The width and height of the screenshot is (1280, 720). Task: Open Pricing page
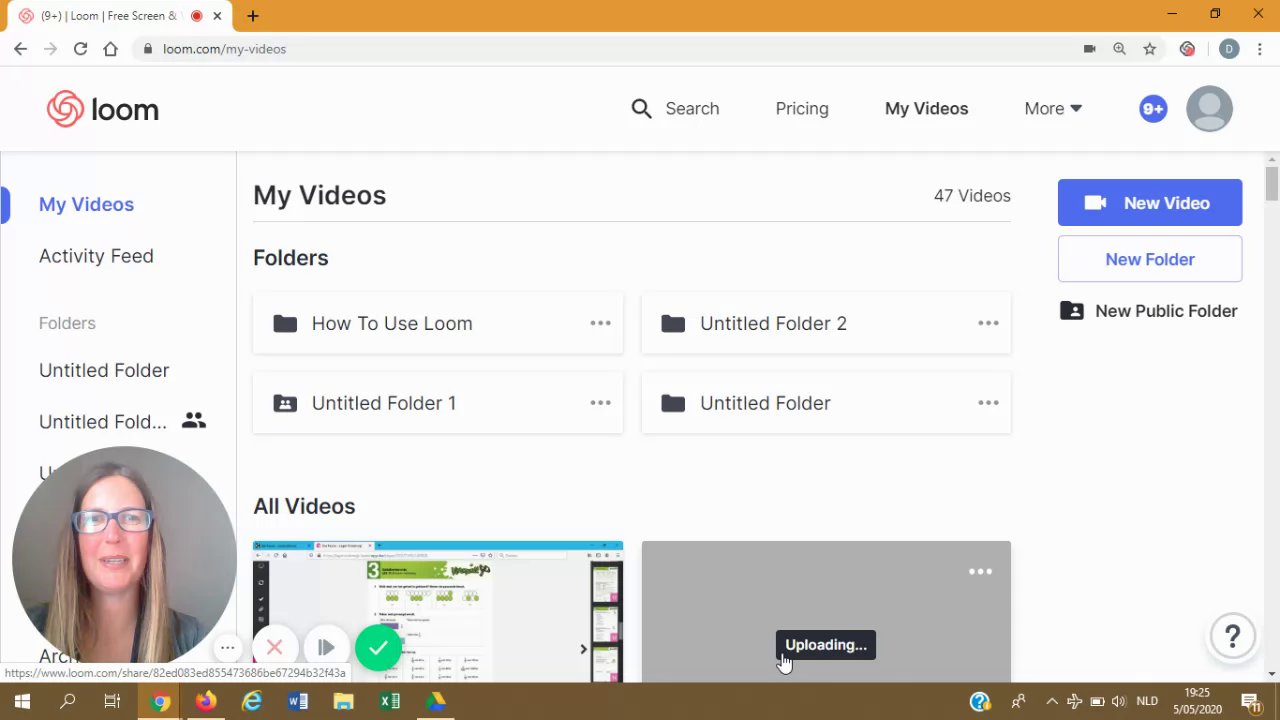(x=802, y=109)
